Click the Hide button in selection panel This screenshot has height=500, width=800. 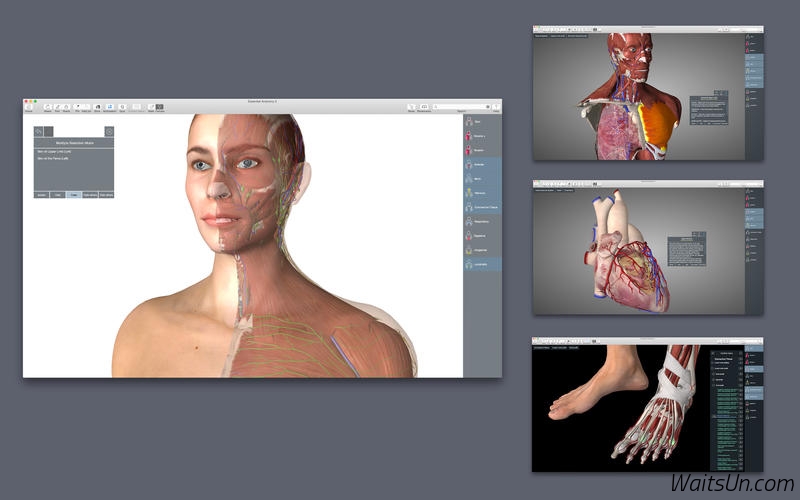tap(58, 195)
